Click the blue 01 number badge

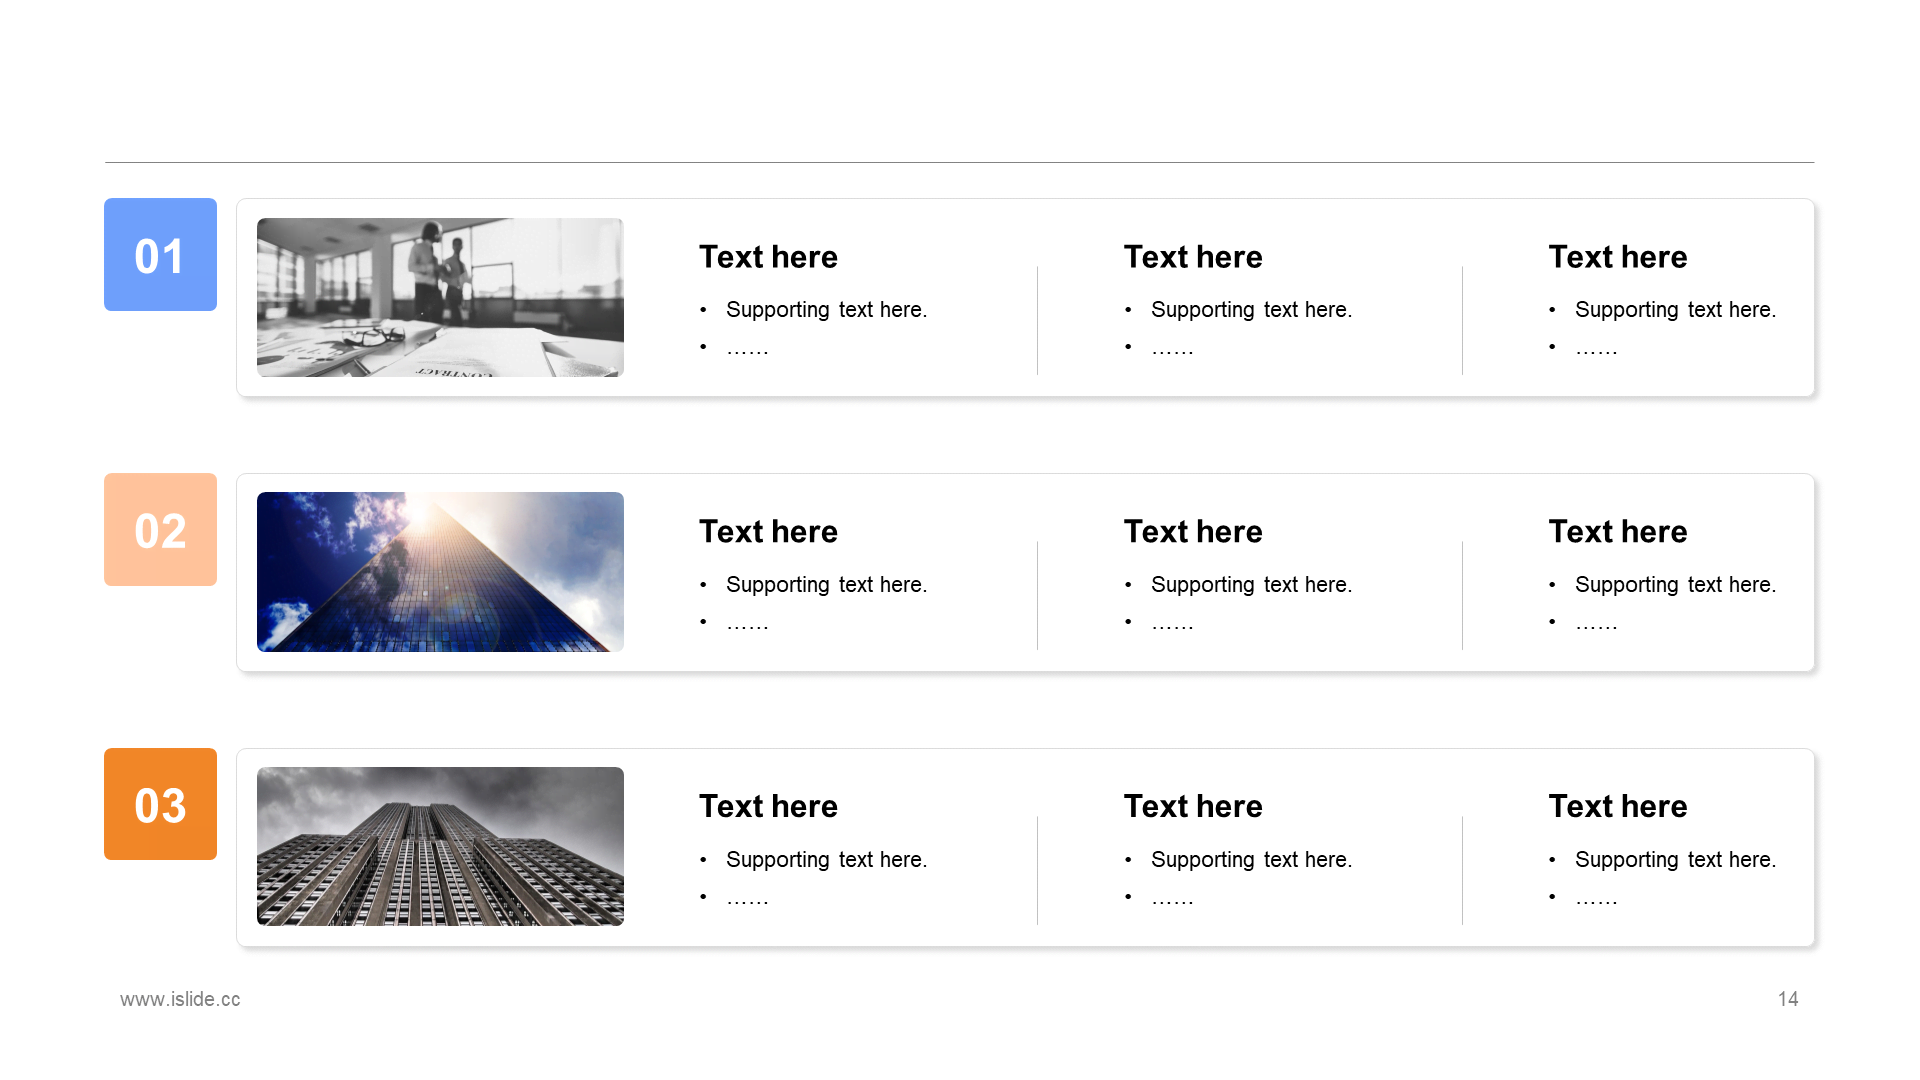click(160, 254)
